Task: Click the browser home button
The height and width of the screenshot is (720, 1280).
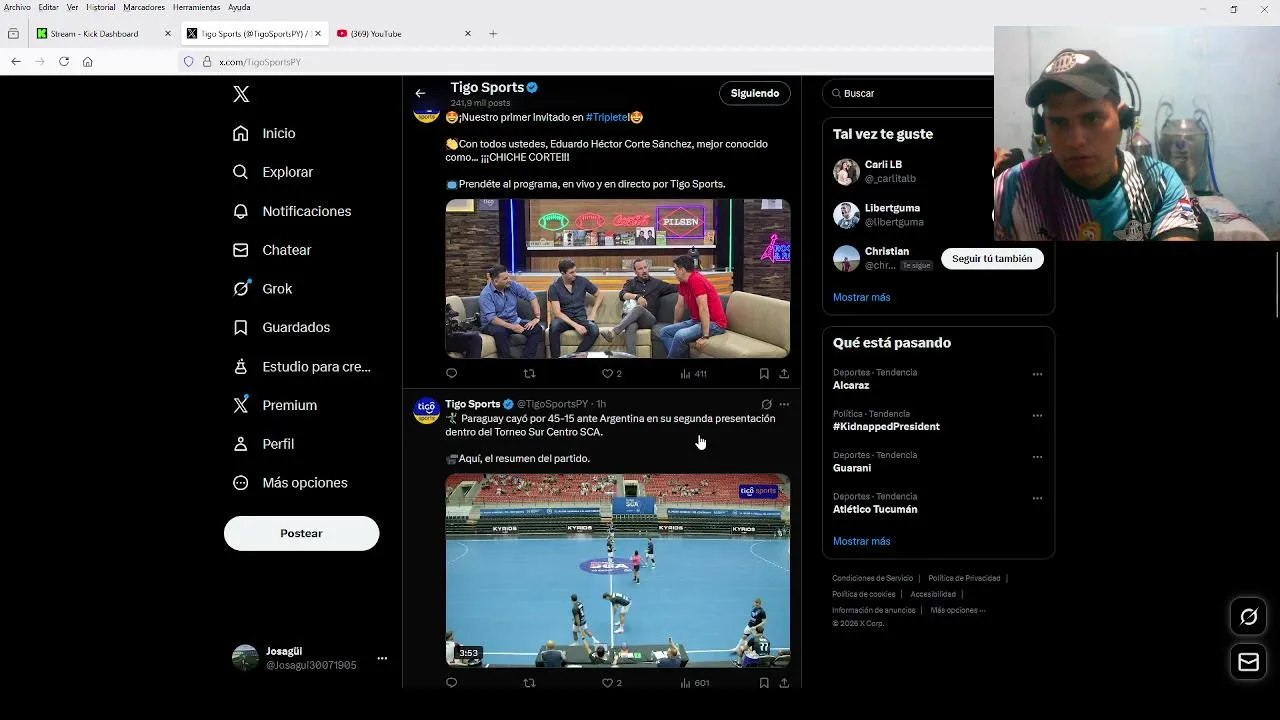Action: coord(88,61)
